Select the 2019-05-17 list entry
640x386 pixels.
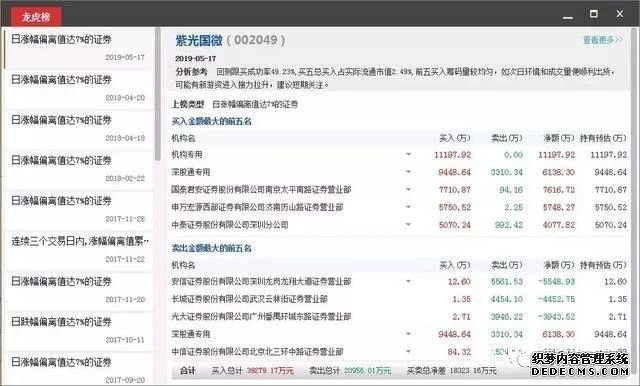point(78,48)
